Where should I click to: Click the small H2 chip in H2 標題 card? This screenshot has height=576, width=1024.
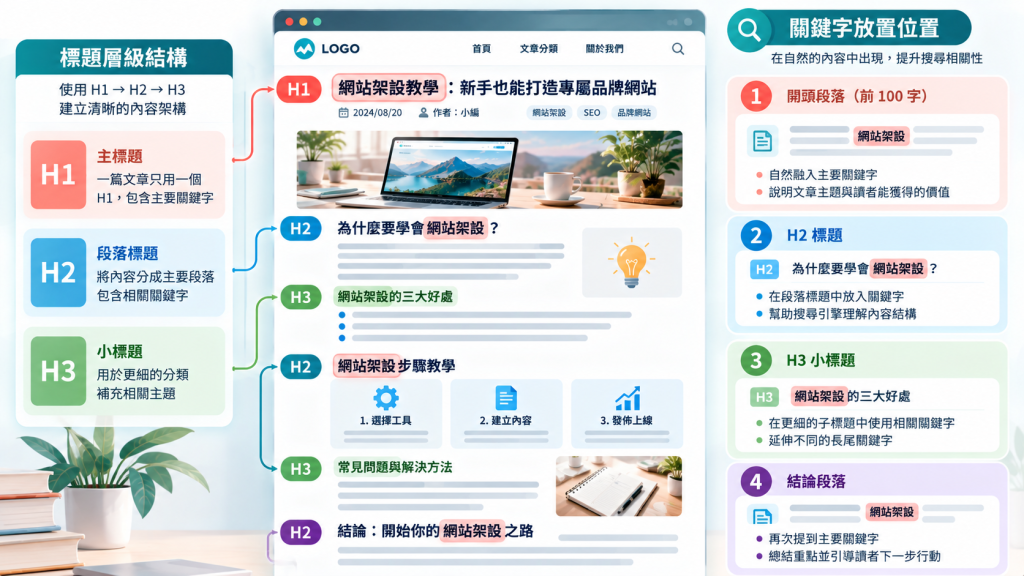pyautogui.click(x=764, y=269)
